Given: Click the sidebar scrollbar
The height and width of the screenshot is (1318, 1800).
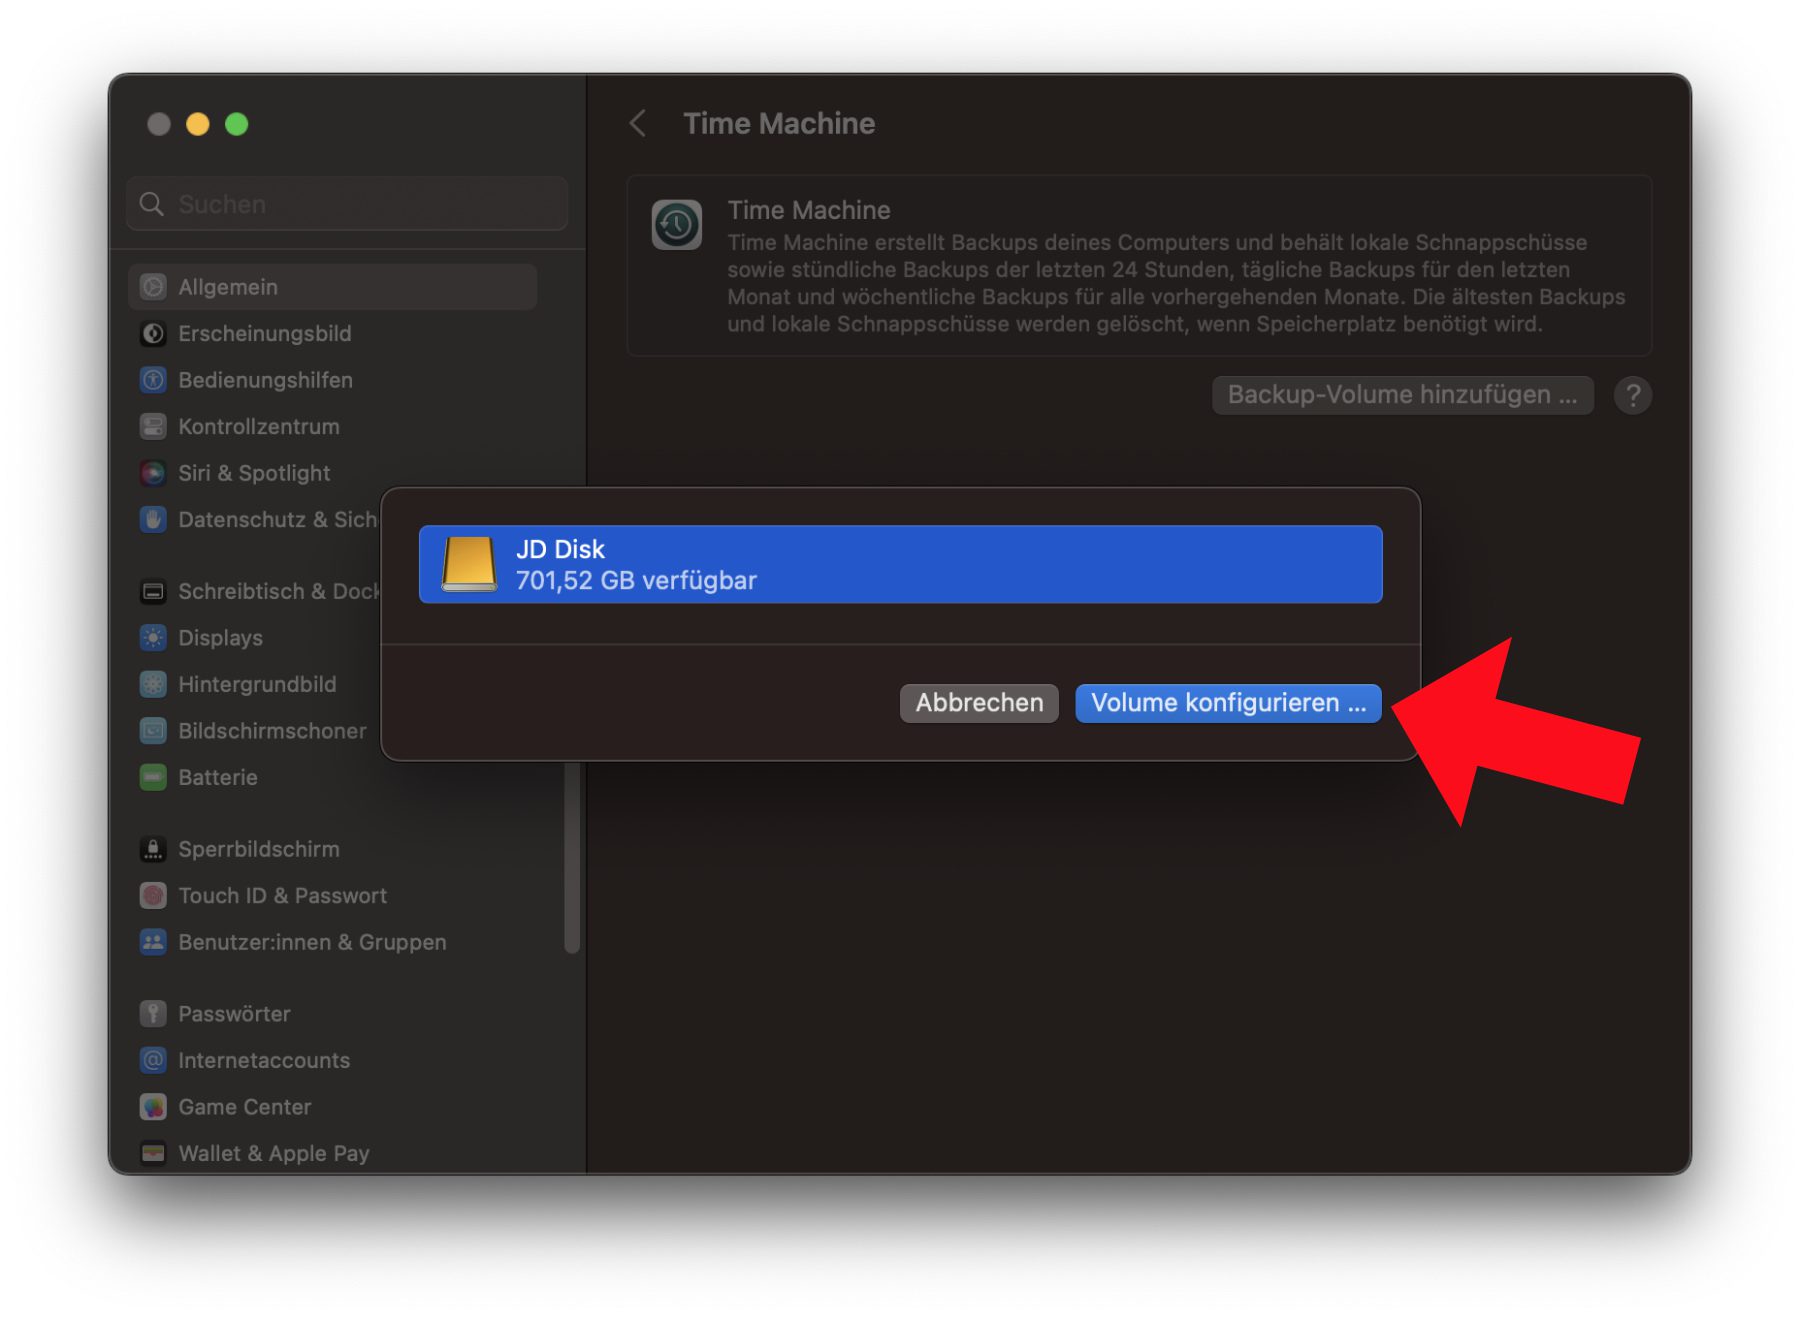Looking at the screenshot, I should point(572,858).
